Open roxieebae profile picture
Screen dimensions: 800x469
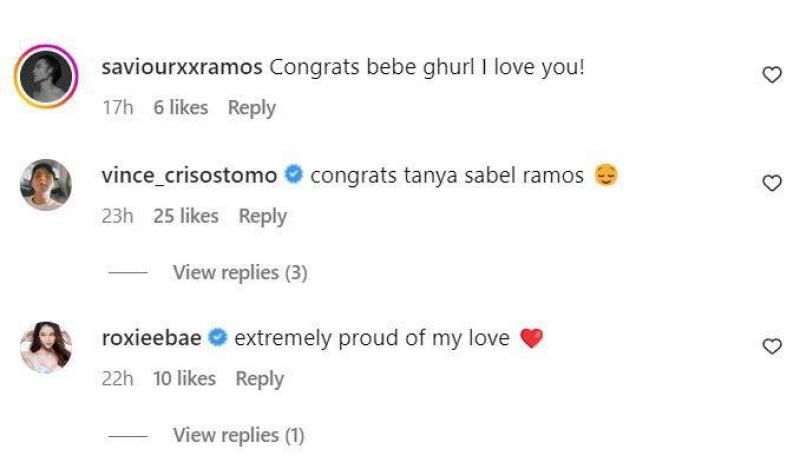click(x=46, y=347)
